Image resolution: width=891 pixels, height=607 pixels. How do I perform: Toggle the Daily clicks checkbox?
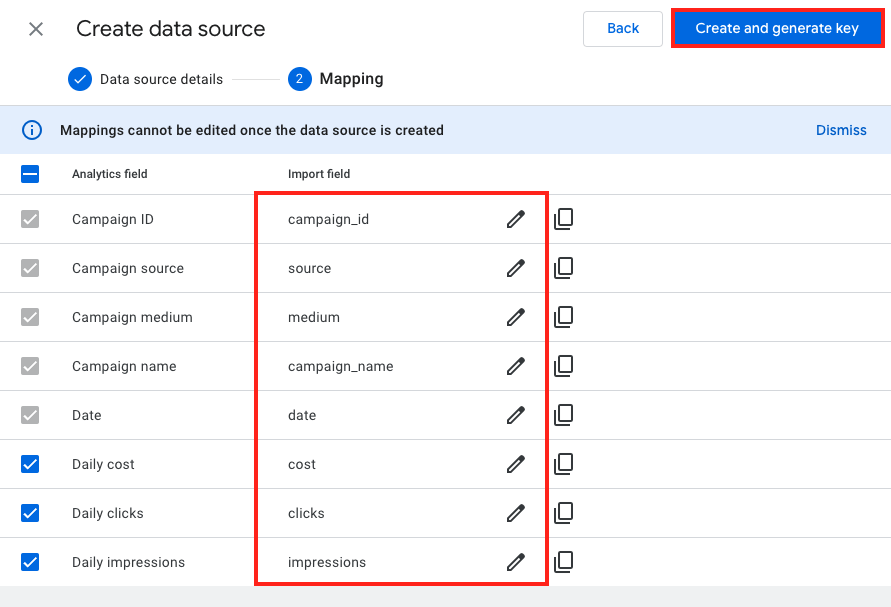tap(30, 513)
